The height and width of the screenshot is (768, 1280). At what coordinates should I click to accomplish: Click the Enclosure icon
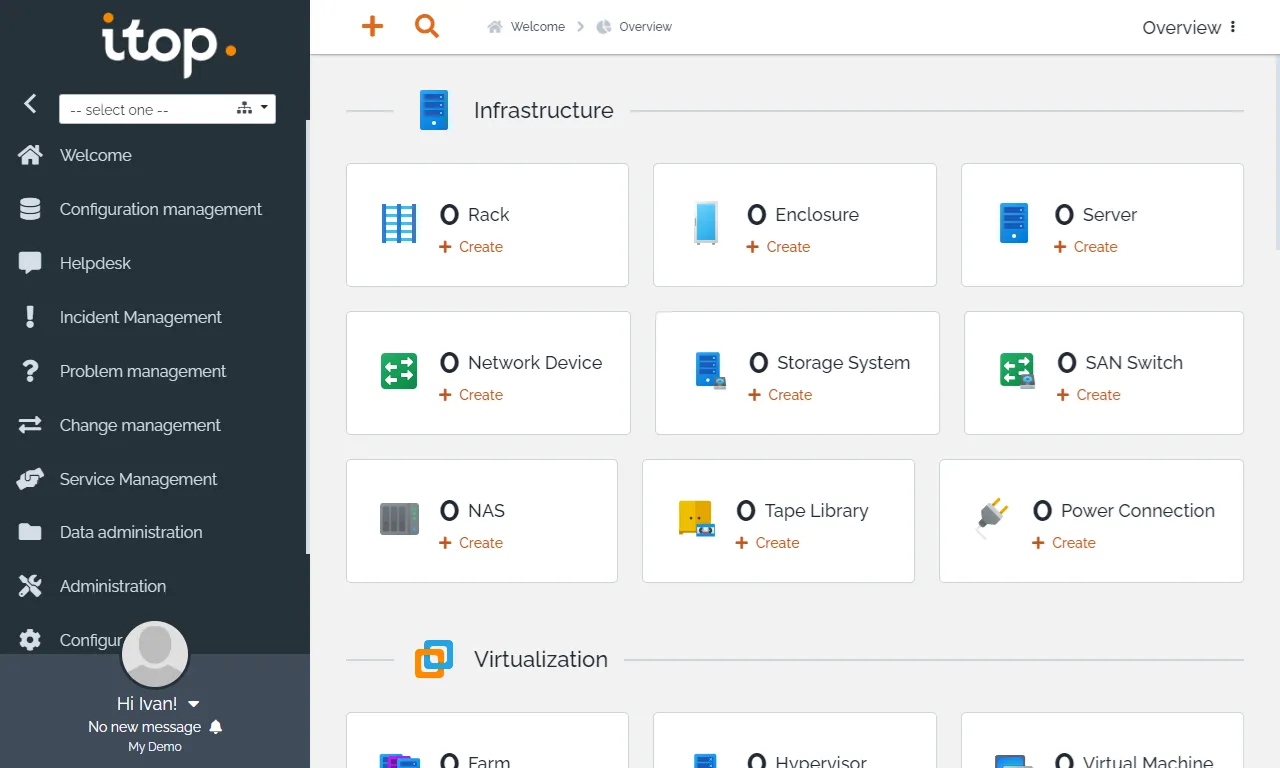pyautogui.click(x=706, y=224)
